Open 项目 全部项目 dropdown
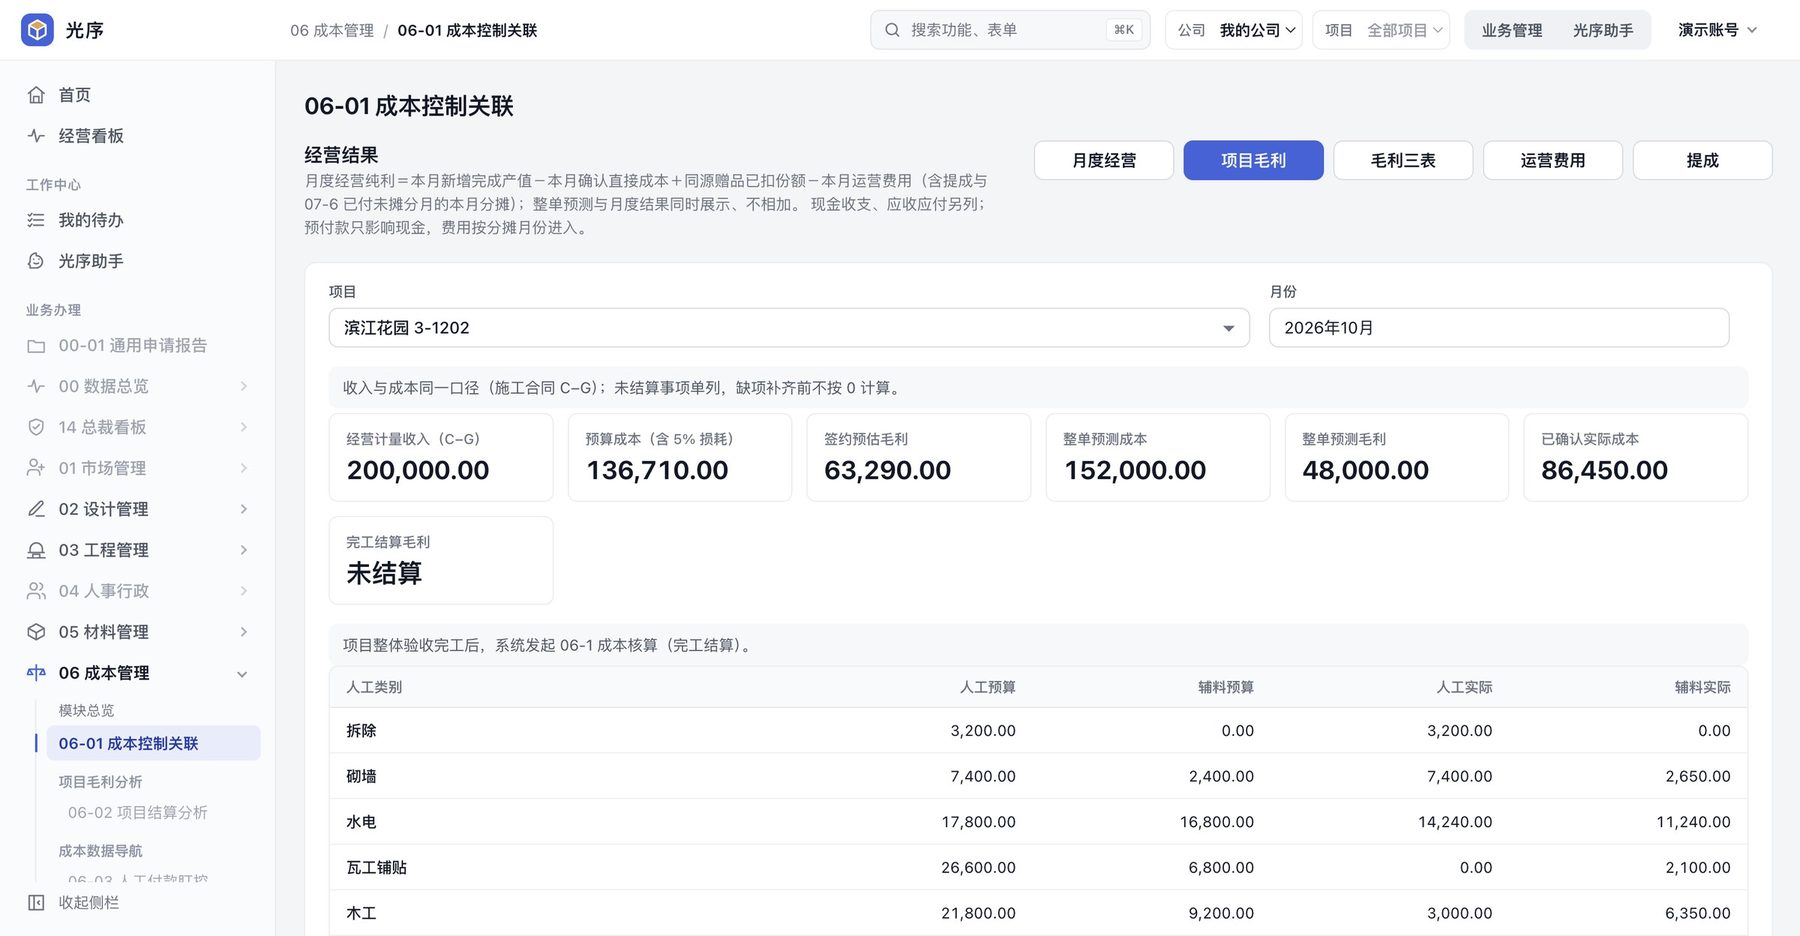1800x936 pixels. (x=1381, y=30)
